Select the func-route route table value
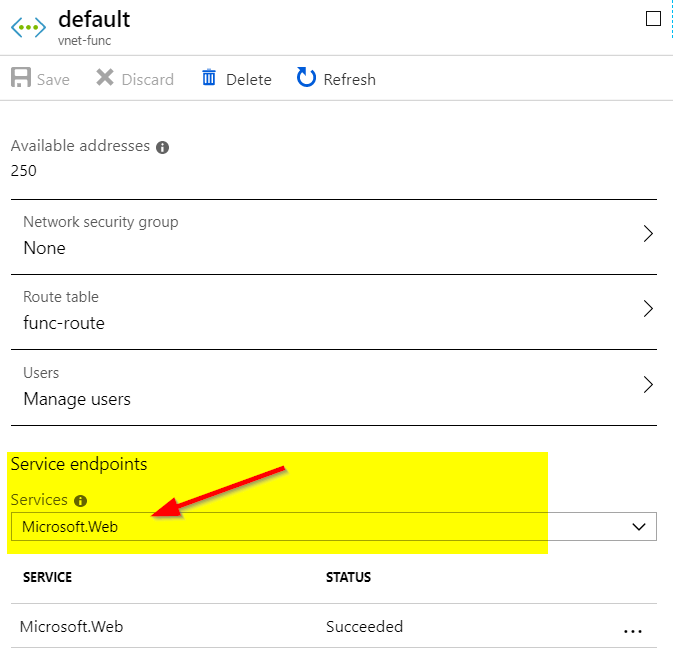Image resolution: width=673 pixels, height=669 pixels. [x=63, y=323]
